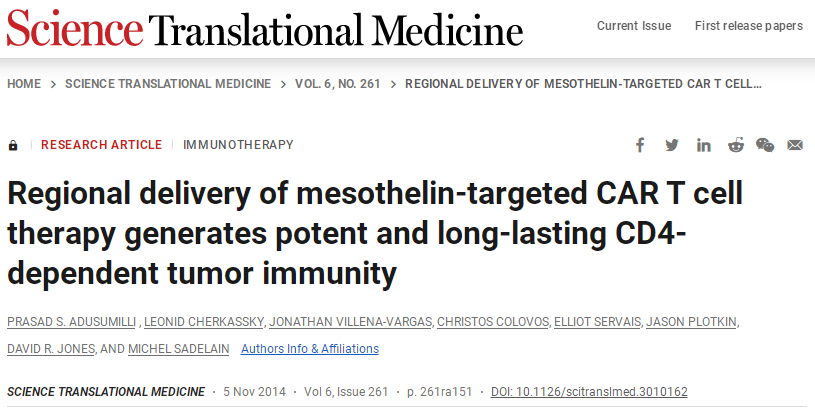Open the Current Issue menu item
The height and width of the screenshot is (410, 815).
click(632, 26)
